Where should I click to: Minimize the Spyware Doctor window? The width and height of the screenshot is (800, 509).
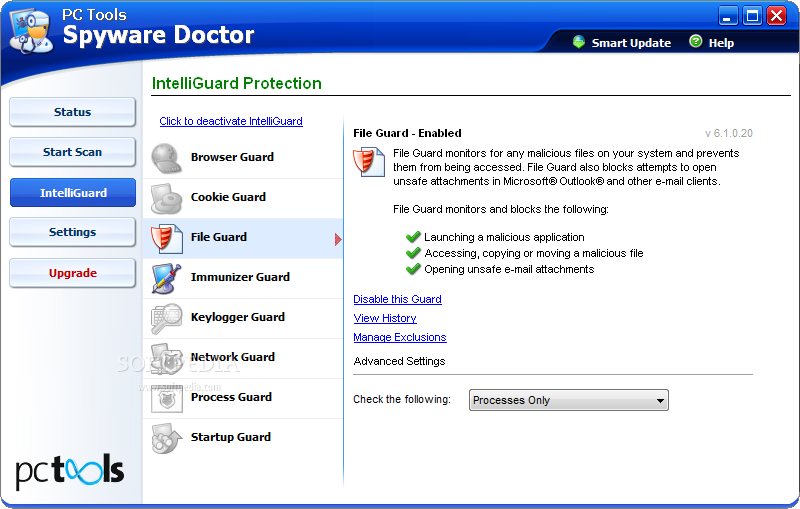pos(728,16)
